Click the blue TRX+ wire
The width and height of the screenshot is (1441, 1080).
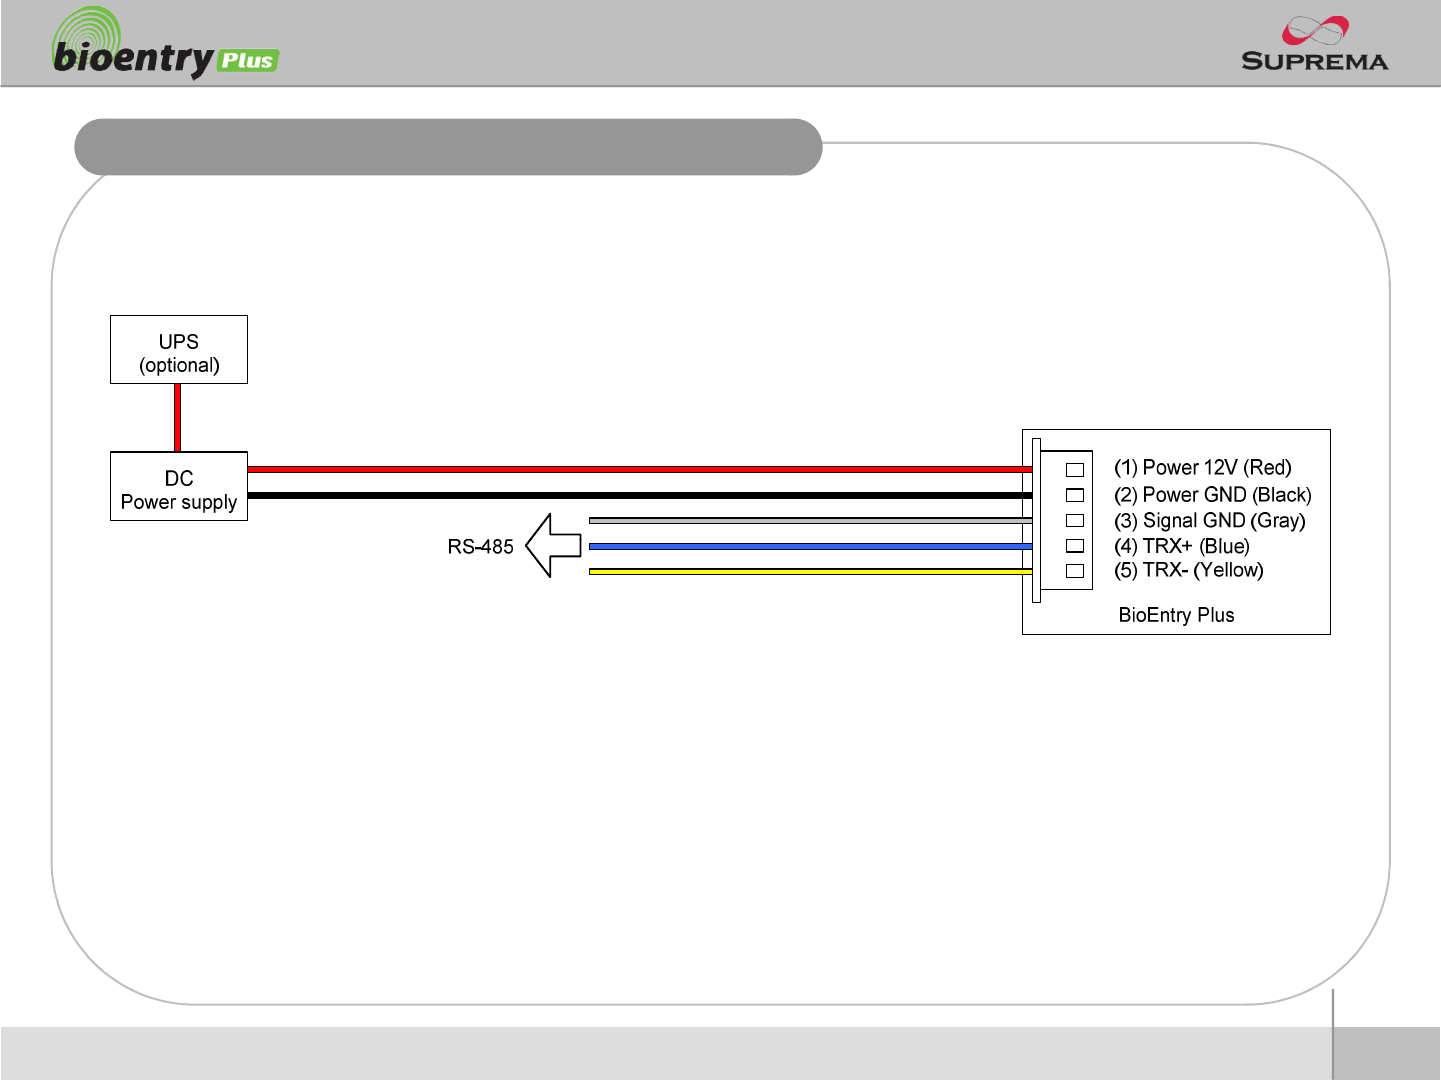click(x=811, y=546)
